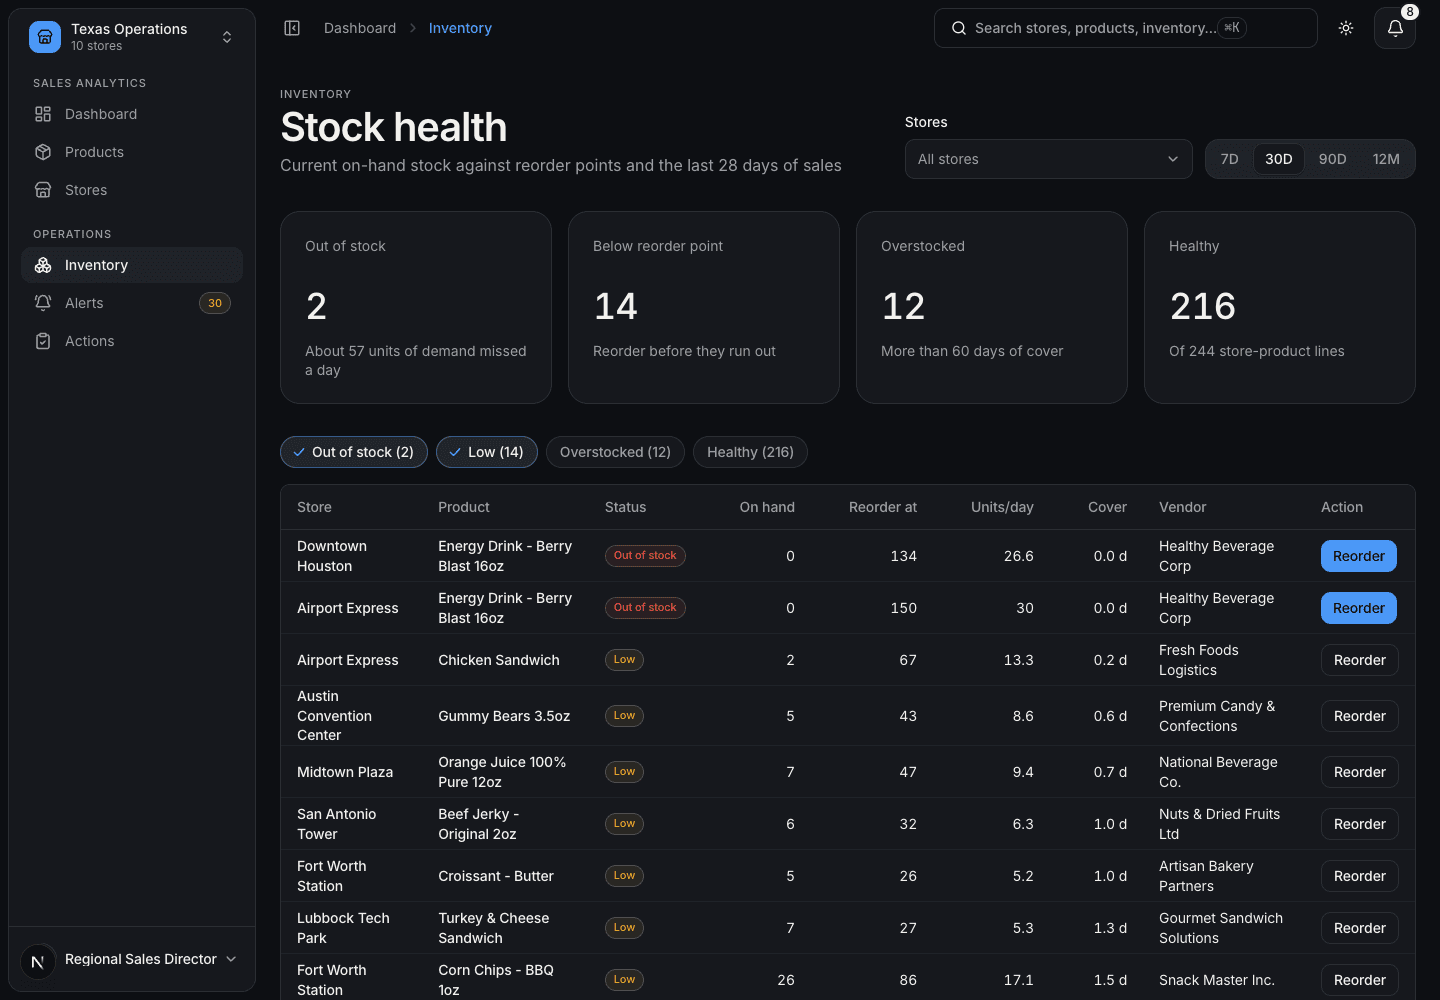Open Dashboard in the sidebar
Screen dimensions: 1440x1000
[132, 114]
